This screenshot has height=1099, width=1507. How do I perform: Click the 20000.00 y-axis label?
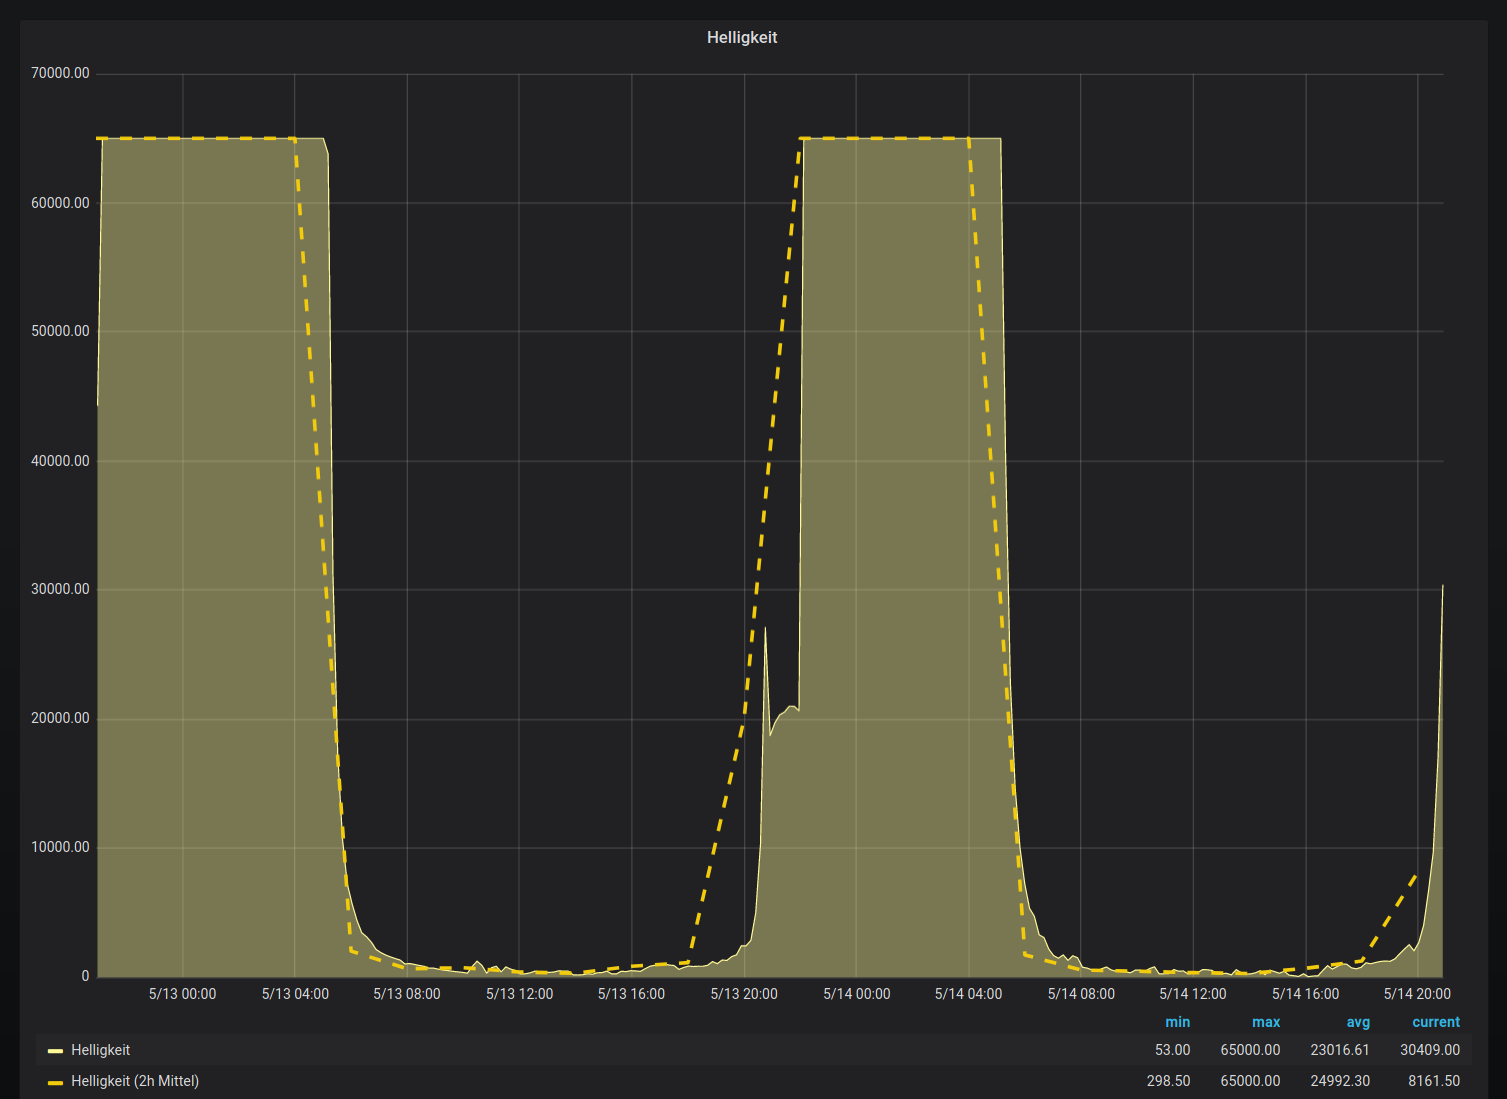60,718
